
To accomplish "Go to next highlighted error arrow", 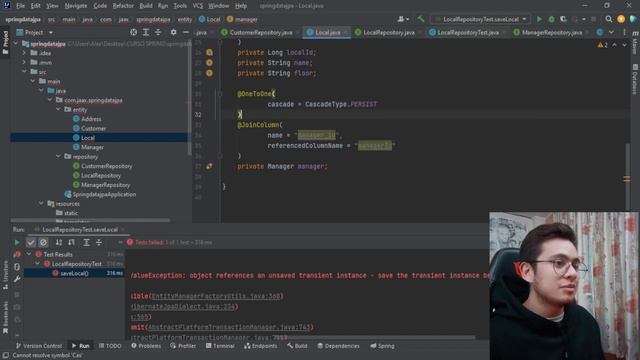I will point(624,45).
